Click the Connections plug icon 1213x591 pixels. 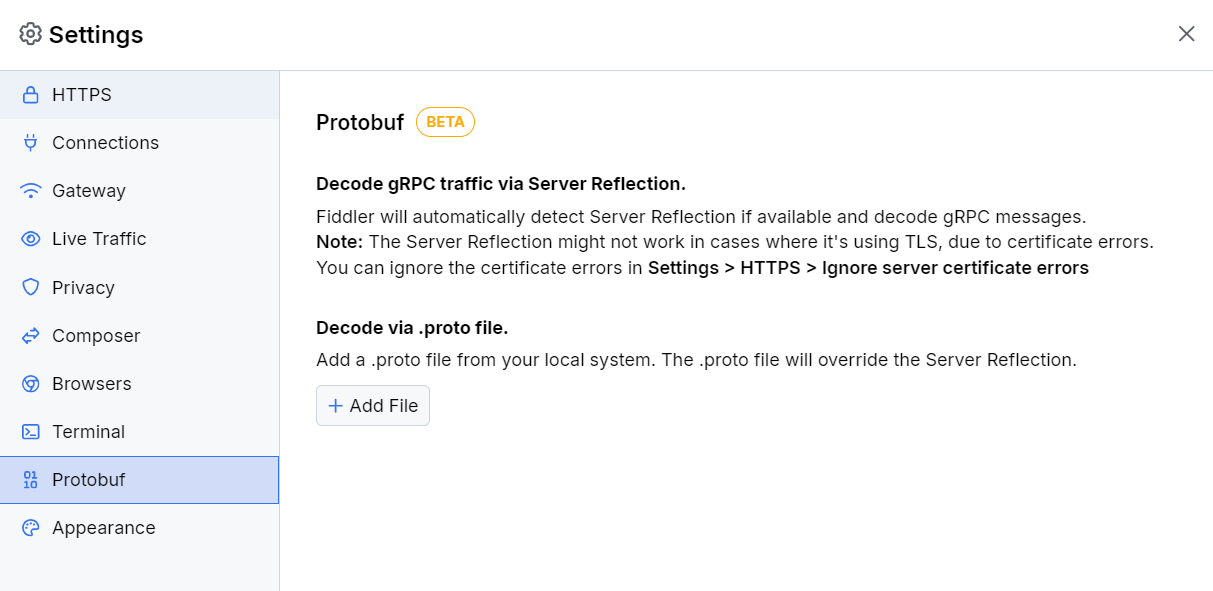(31, 142)
